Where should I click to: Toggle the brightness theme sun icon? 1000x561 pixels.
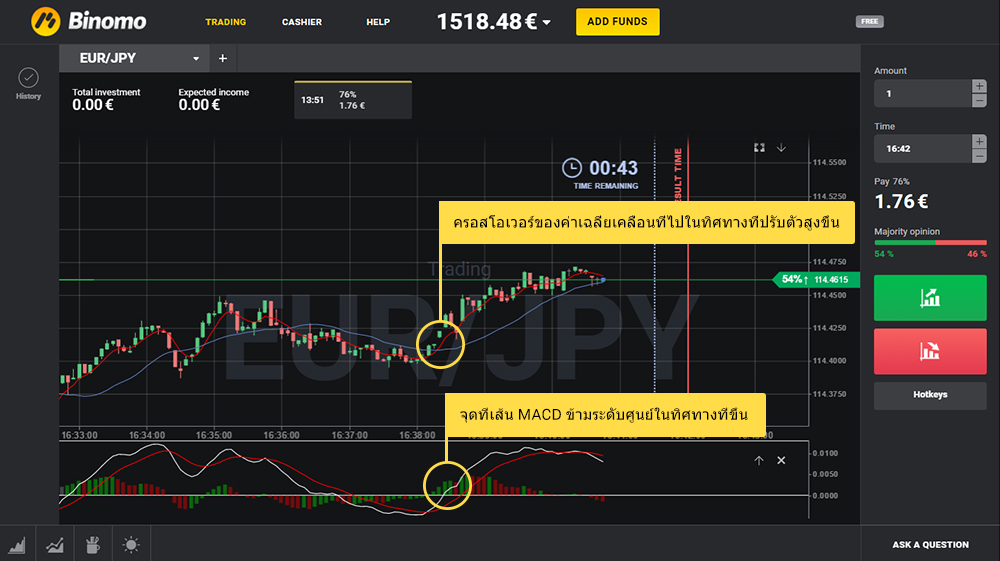click(131, 545)
